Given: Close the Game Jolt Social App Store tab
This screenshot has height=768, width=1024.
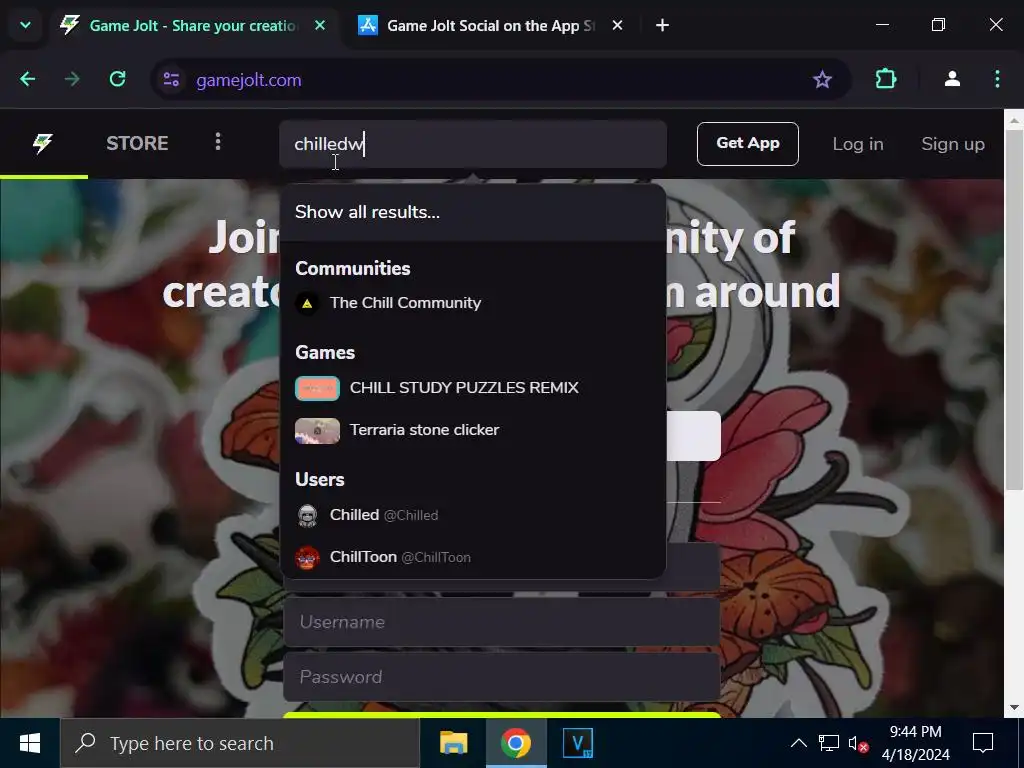Looking at the screenshot, I should 617,25.
